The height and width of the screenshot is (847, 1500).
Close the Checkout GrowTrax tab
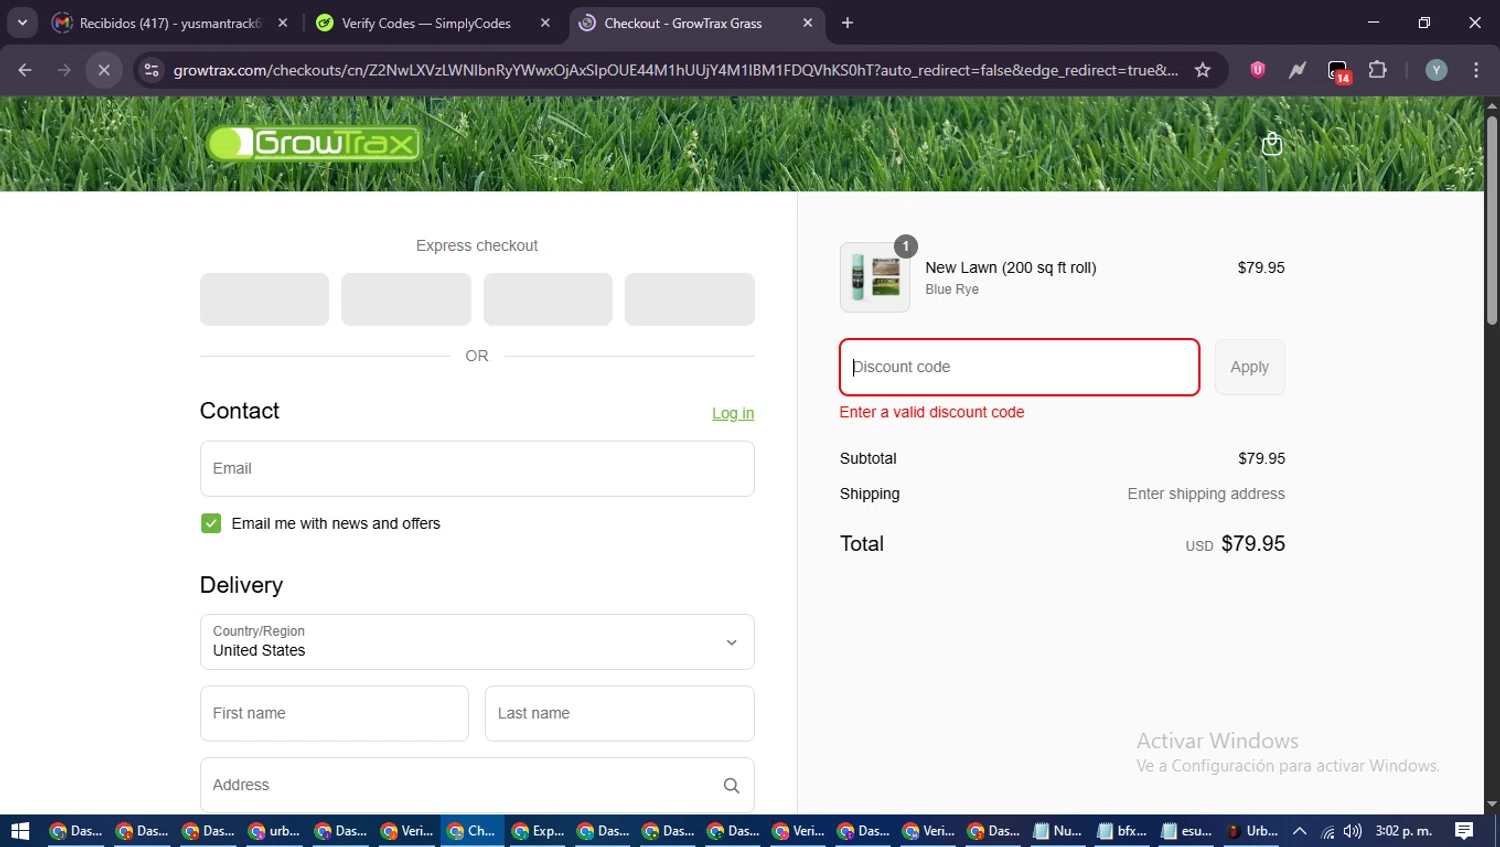coord(807,23)
